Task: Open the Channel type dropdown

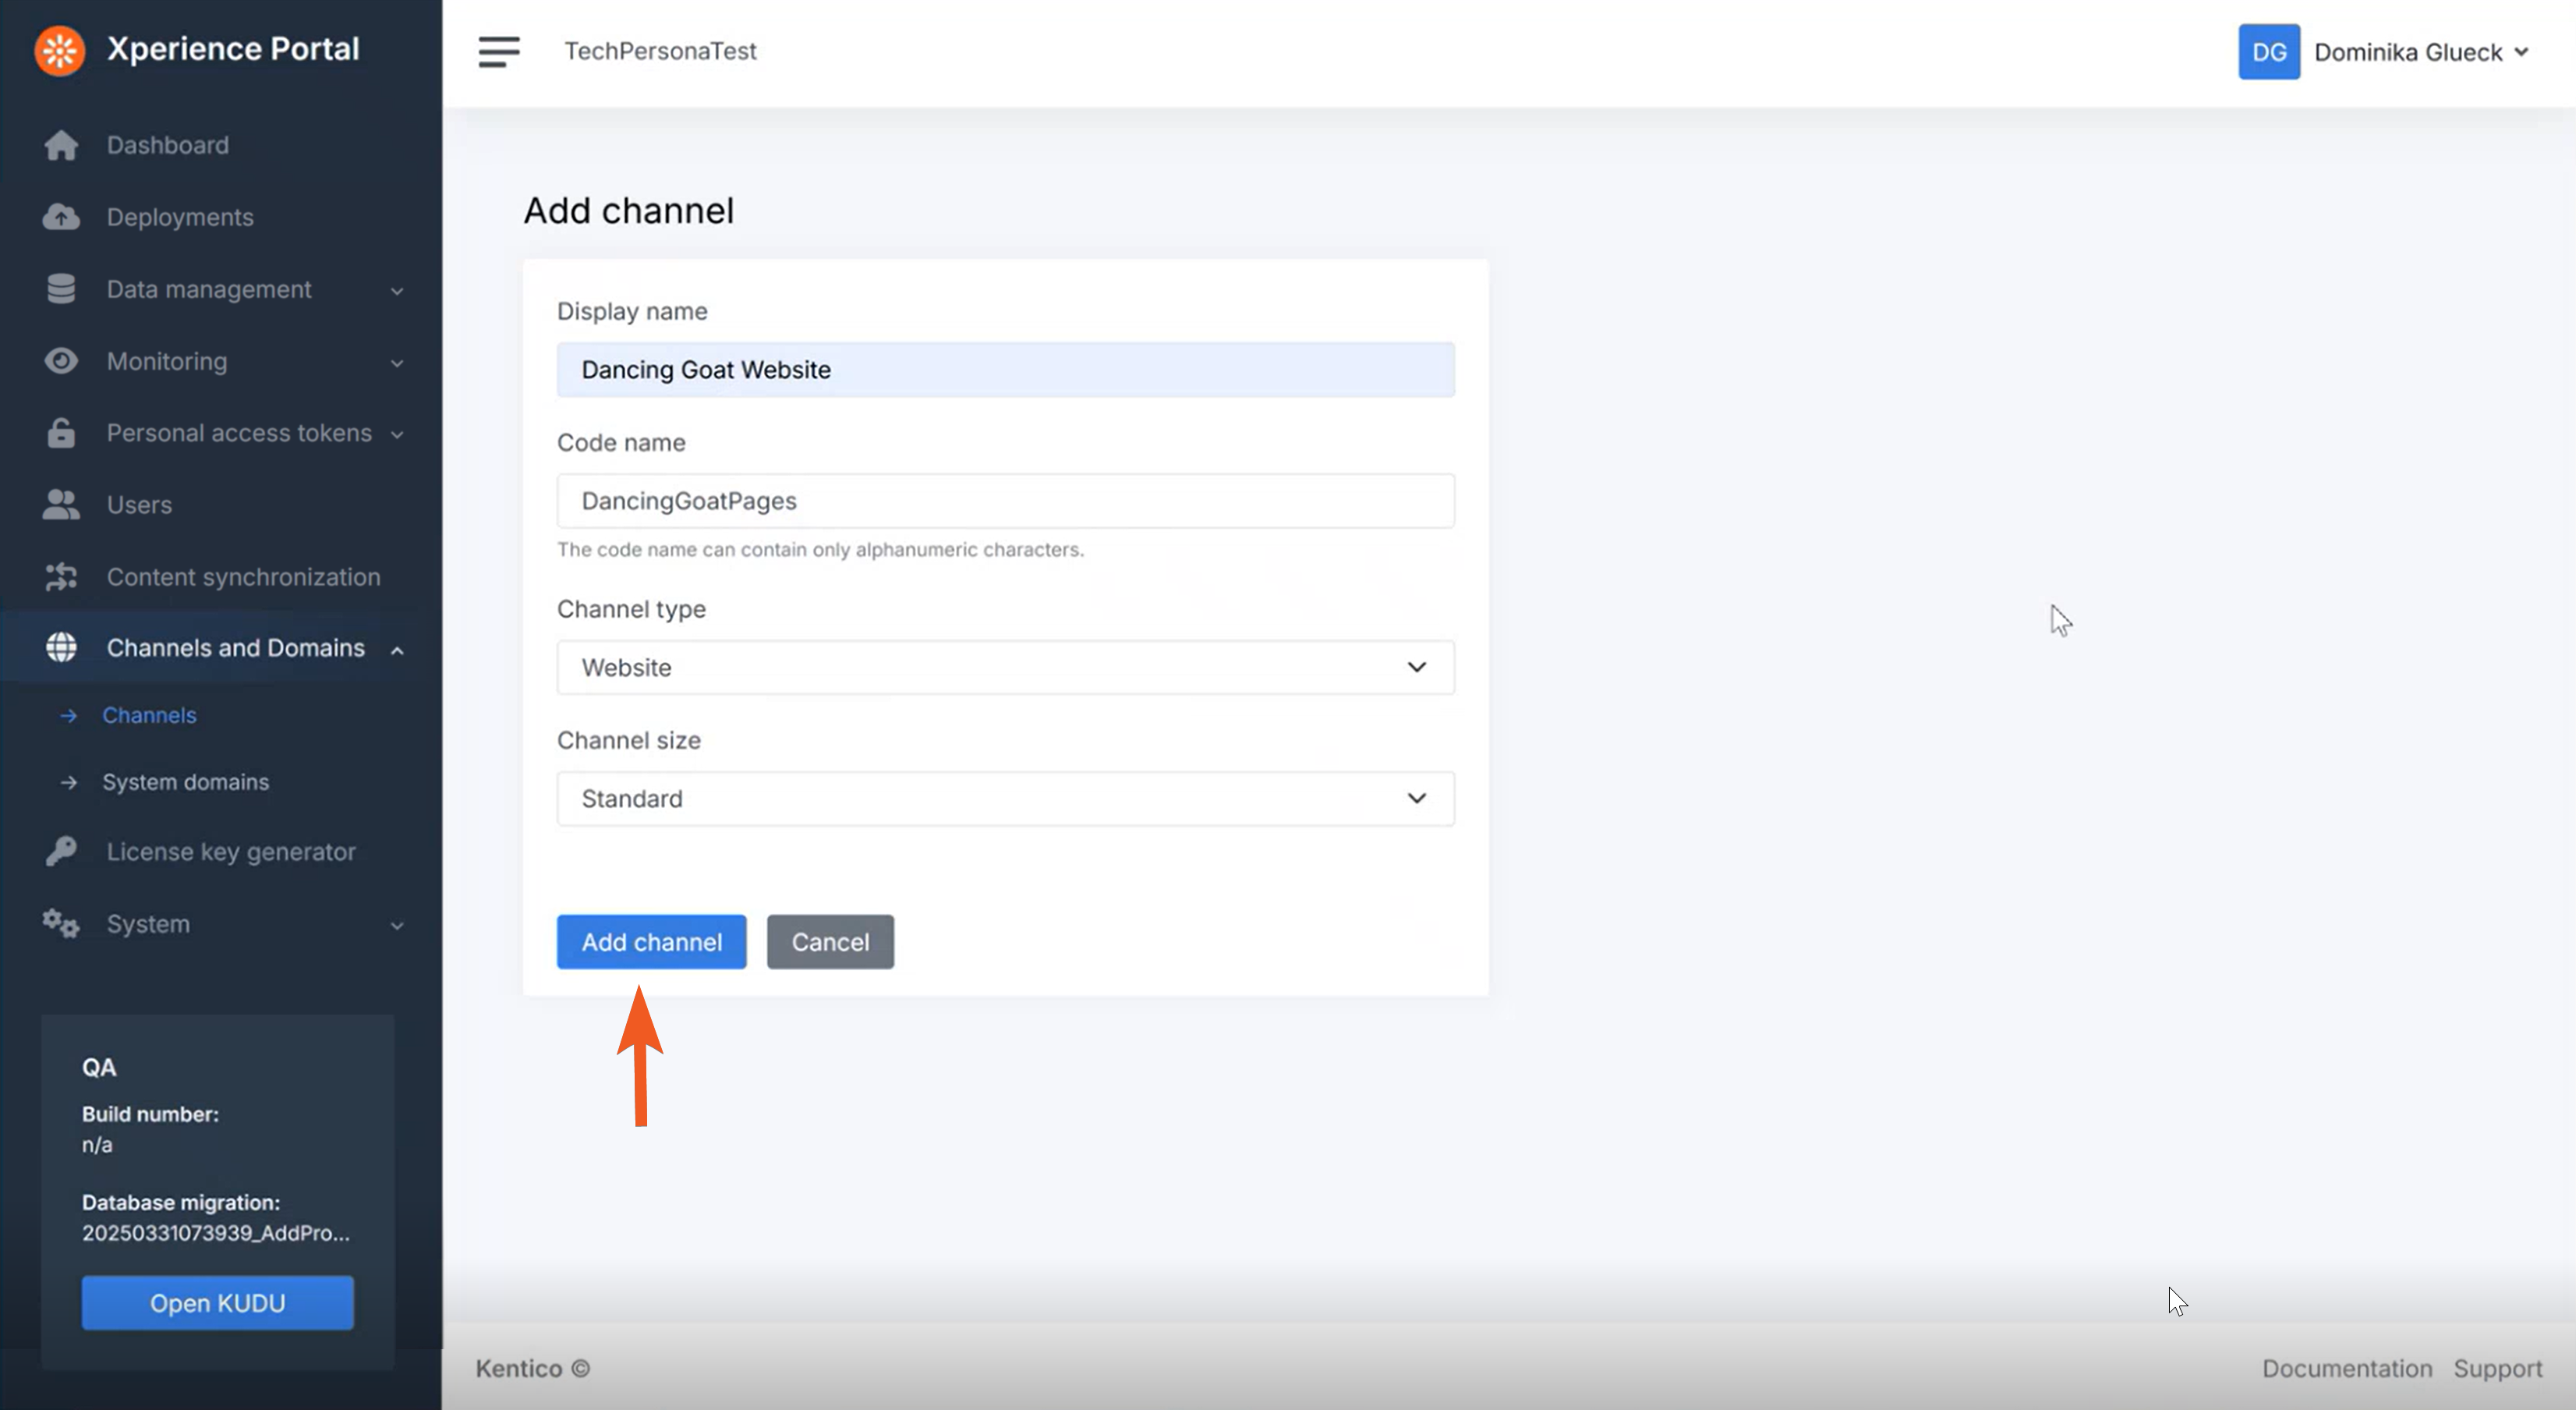Action: click(x=1004, y=667)
